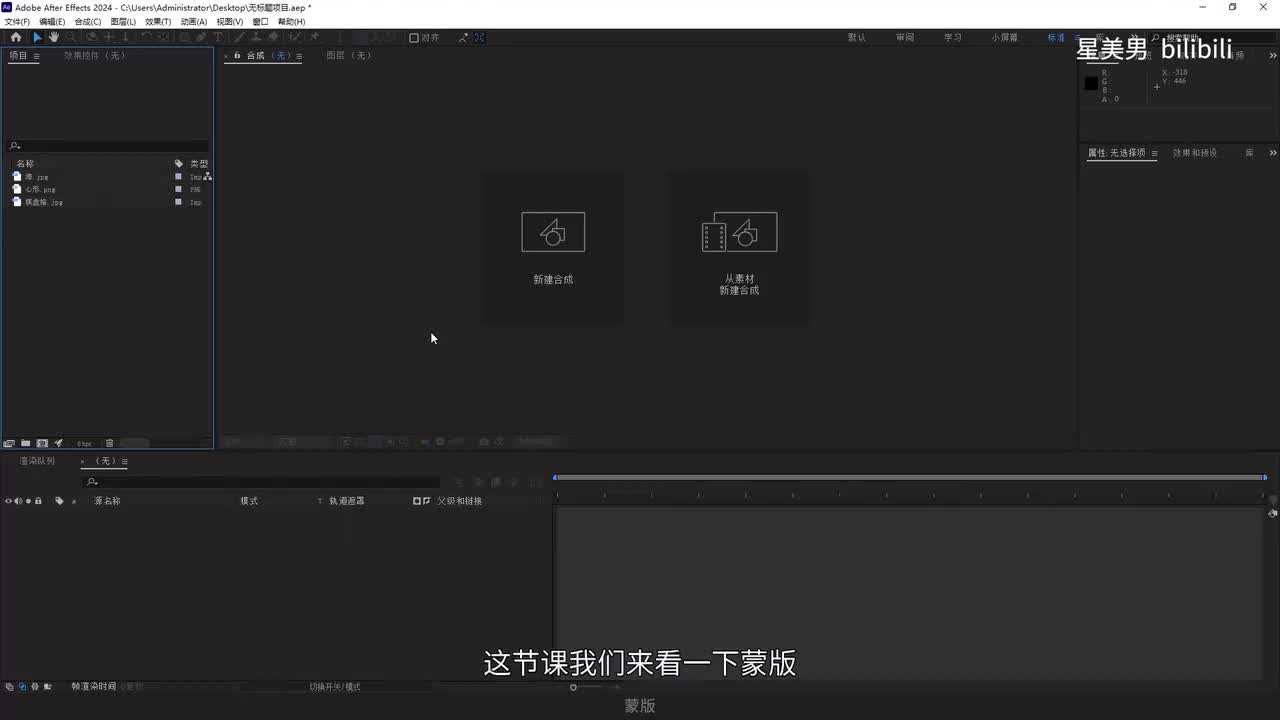
Task: Click the new folder icon in Project panel
Action: (x=25, y=443)
